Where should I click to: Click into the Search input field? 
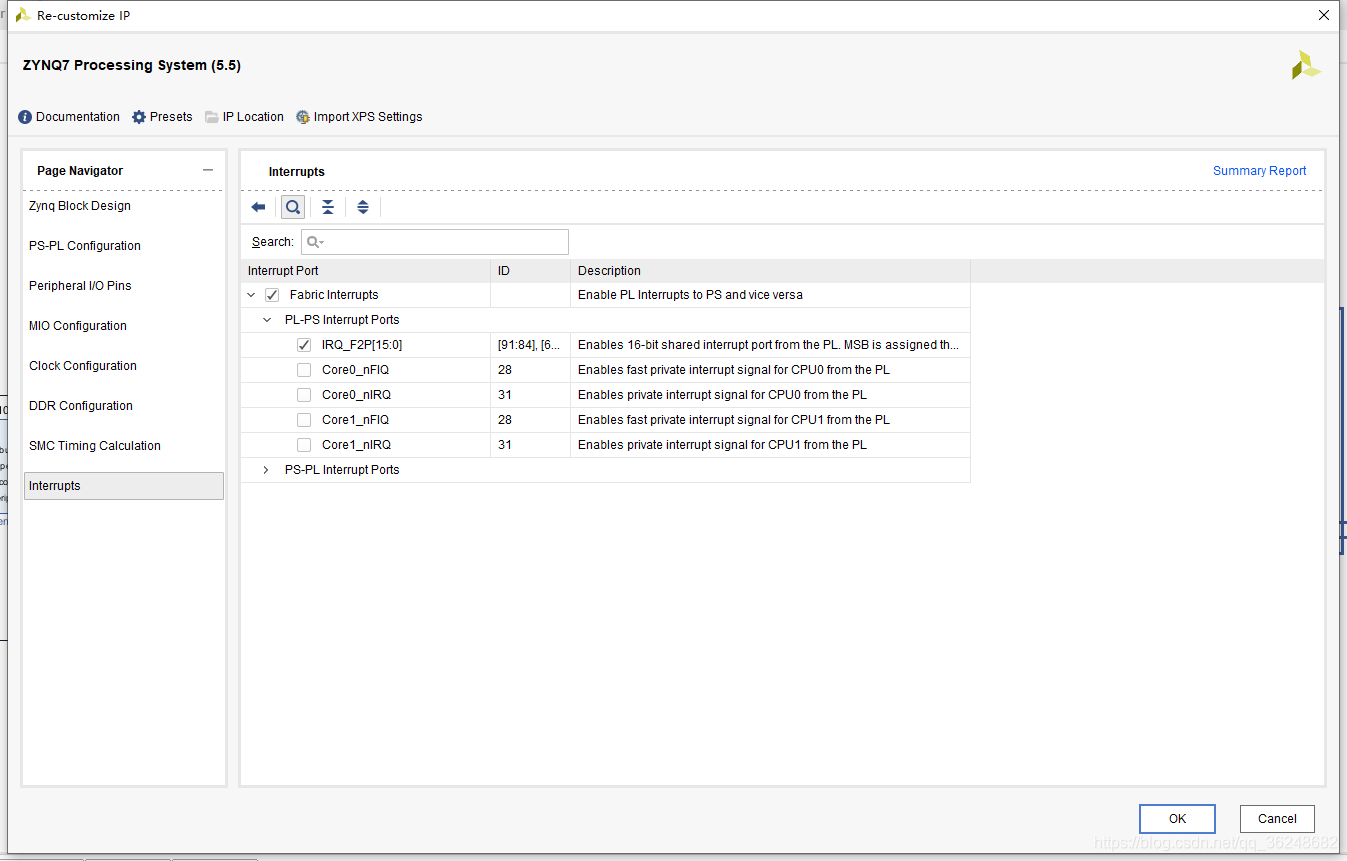[x=435, y=242]
